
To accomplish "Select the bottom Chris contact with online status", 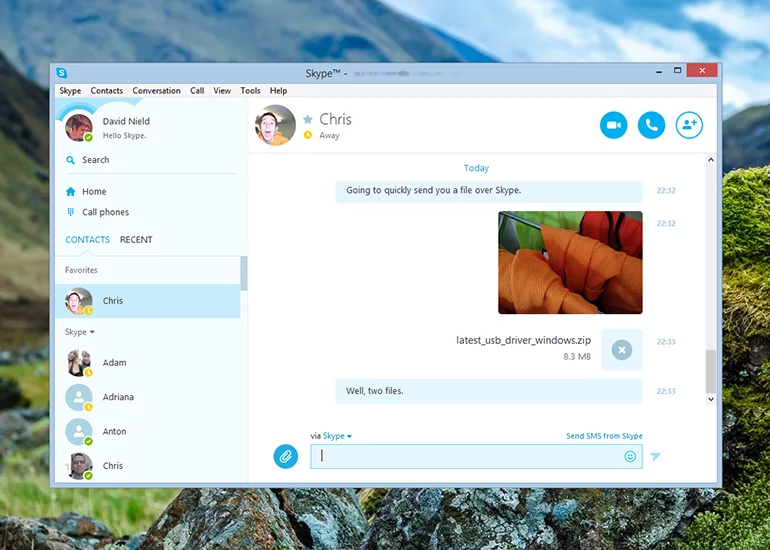I will [148, 466].
